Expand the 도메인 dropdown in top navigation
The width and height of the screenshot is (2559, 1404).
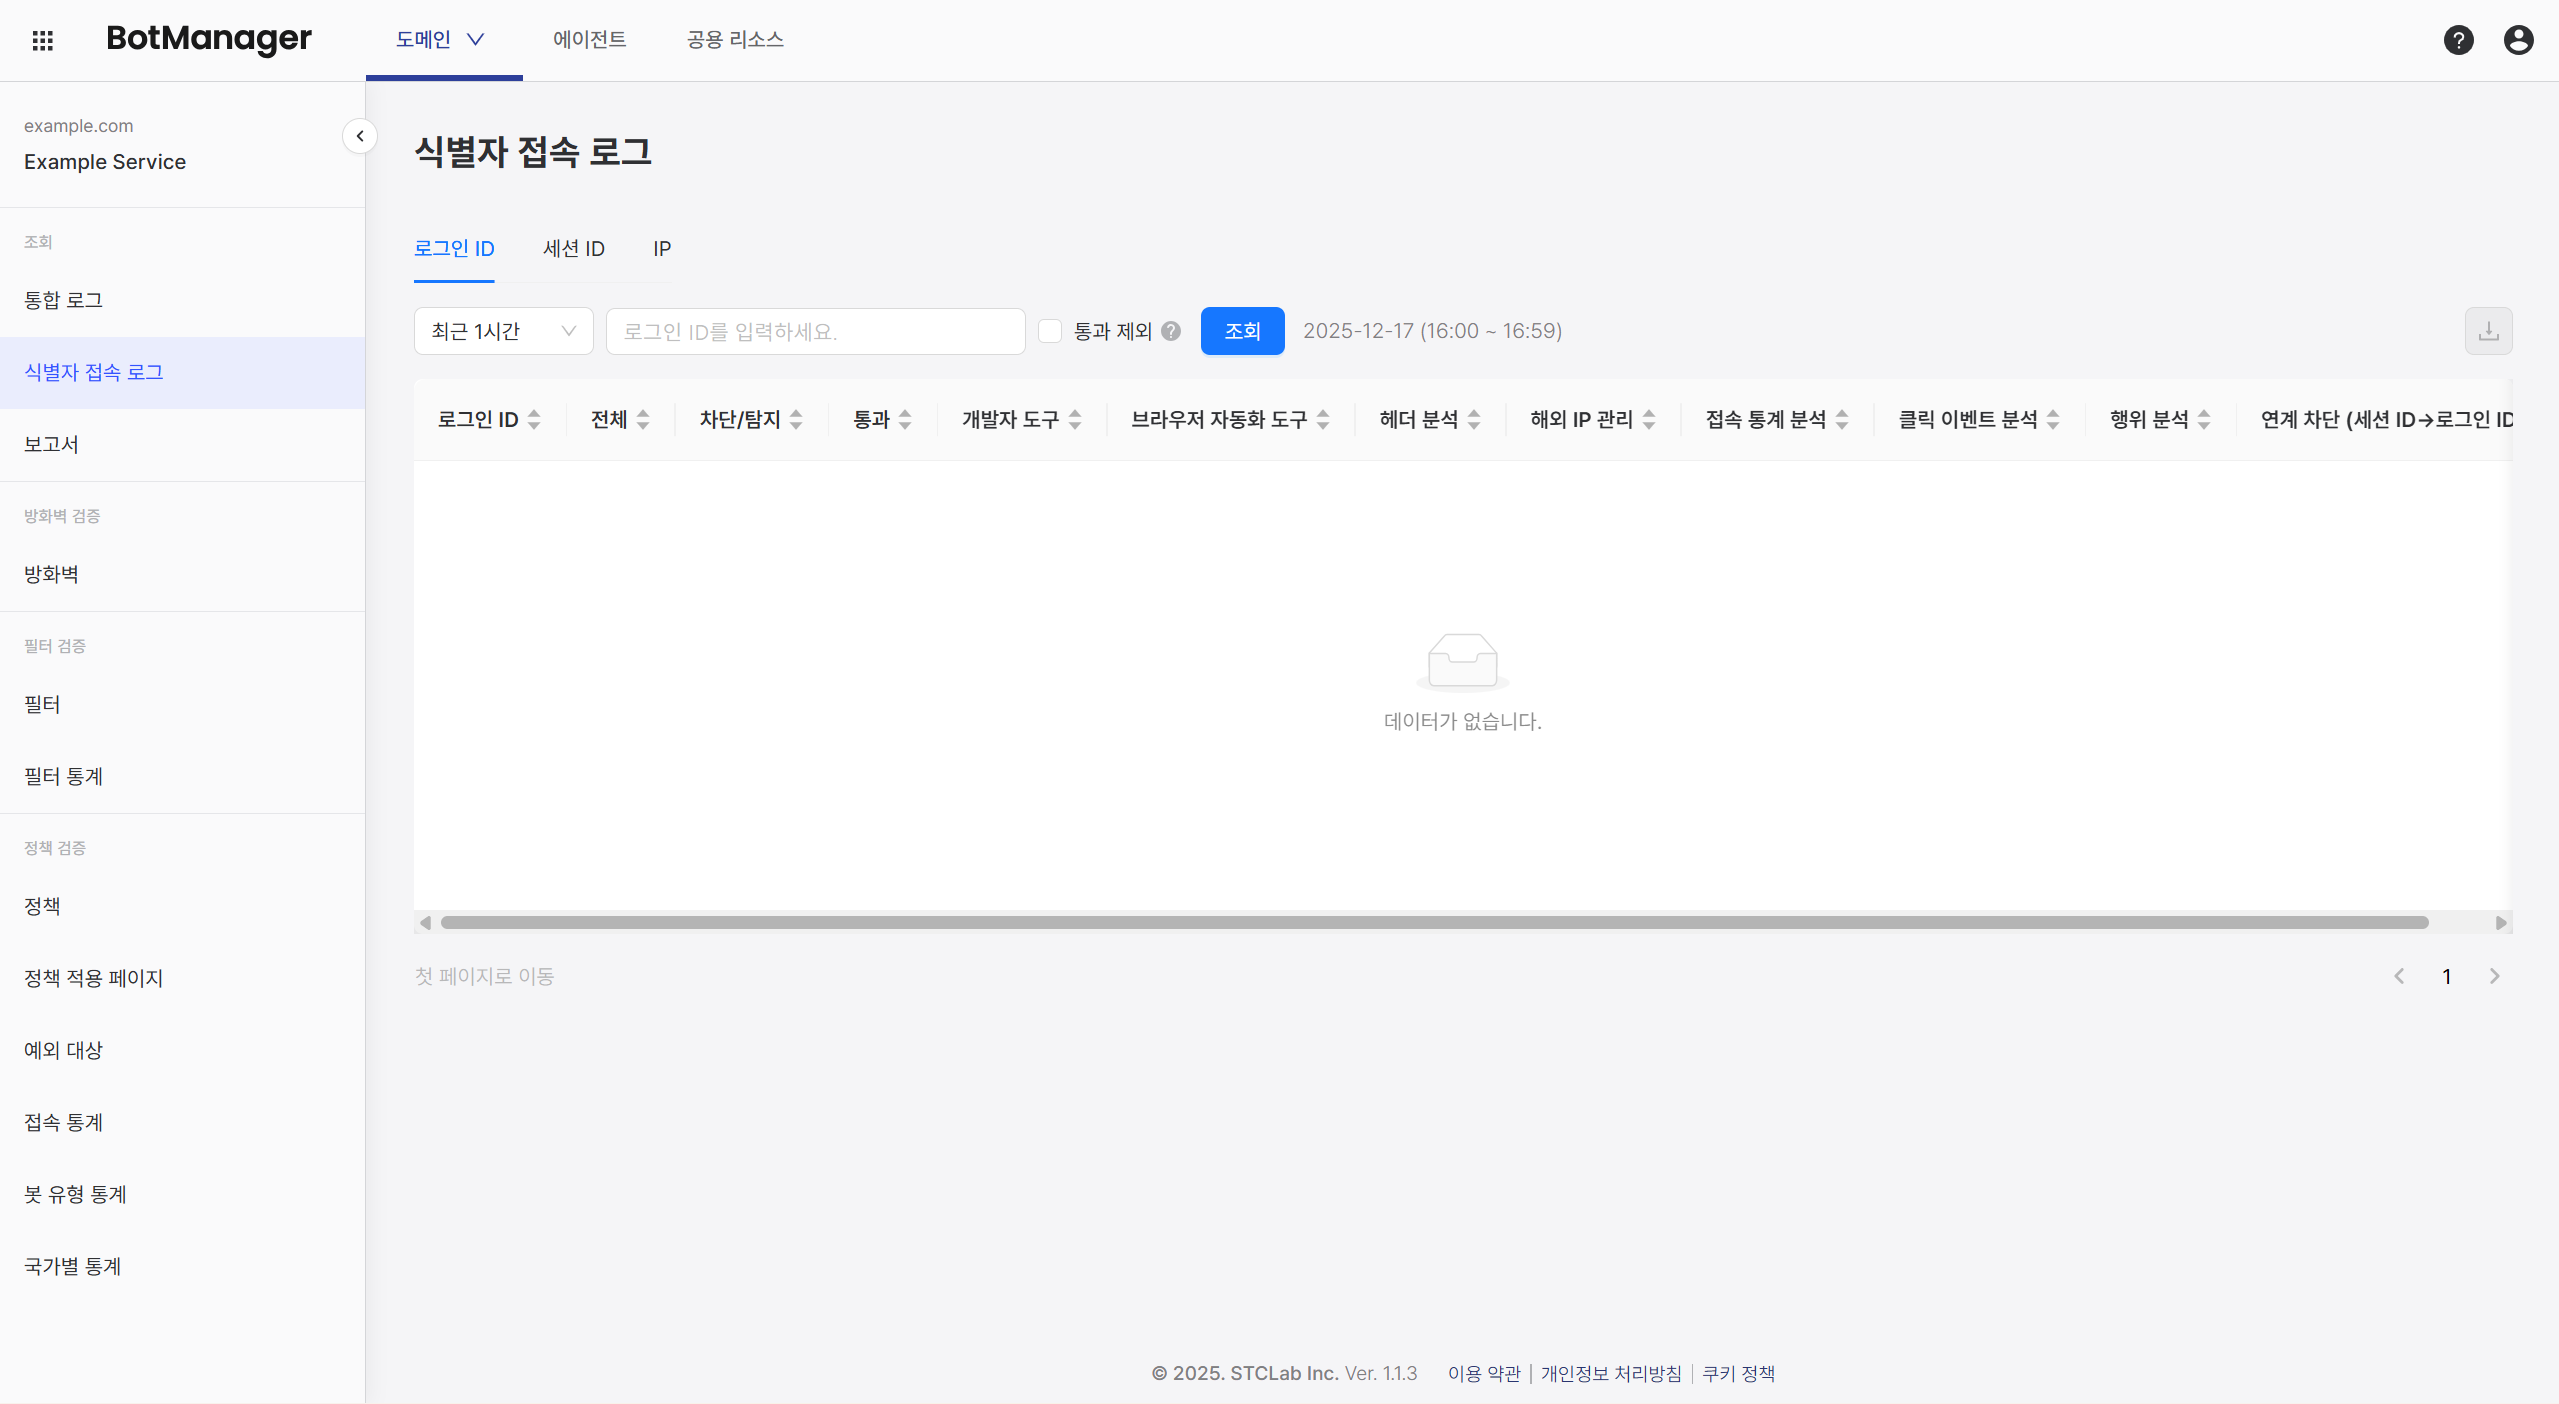tap(441, 40)
